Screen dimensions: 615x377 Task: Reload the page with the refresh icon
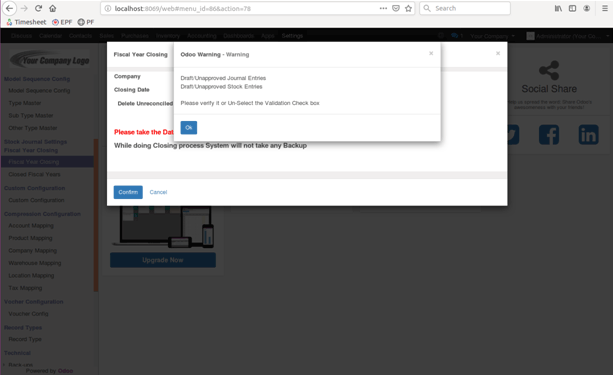pyautogui.click(x=38, y=8)
